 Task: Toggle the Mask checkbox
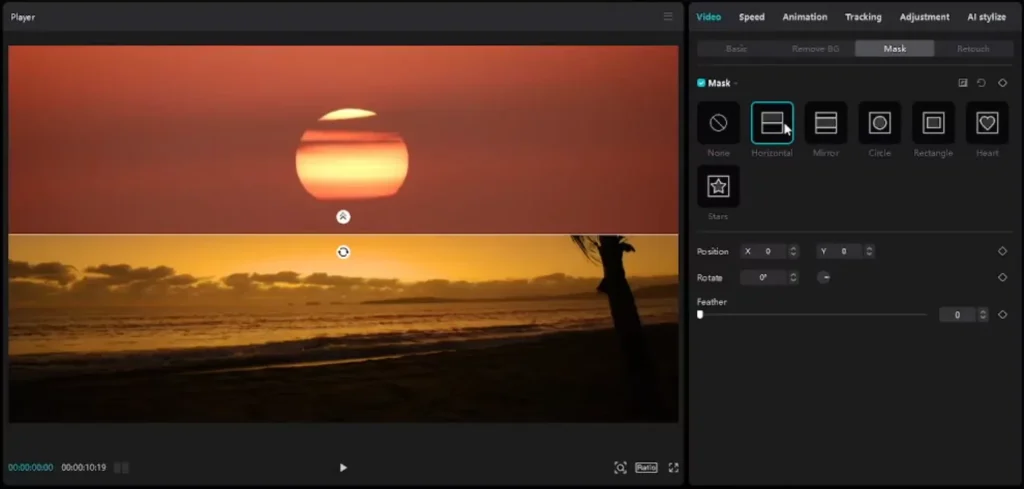(701, 83)
